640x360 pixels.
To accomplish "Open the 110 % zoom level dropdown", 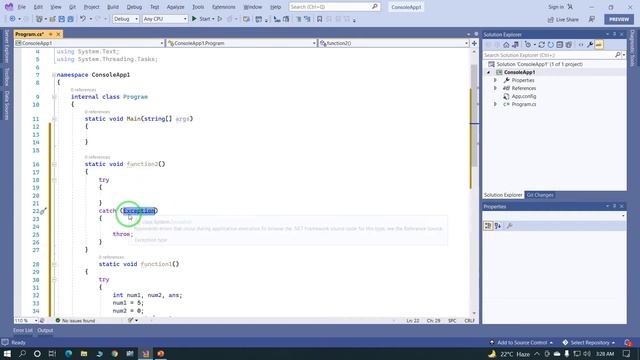I will pos(26,321).
